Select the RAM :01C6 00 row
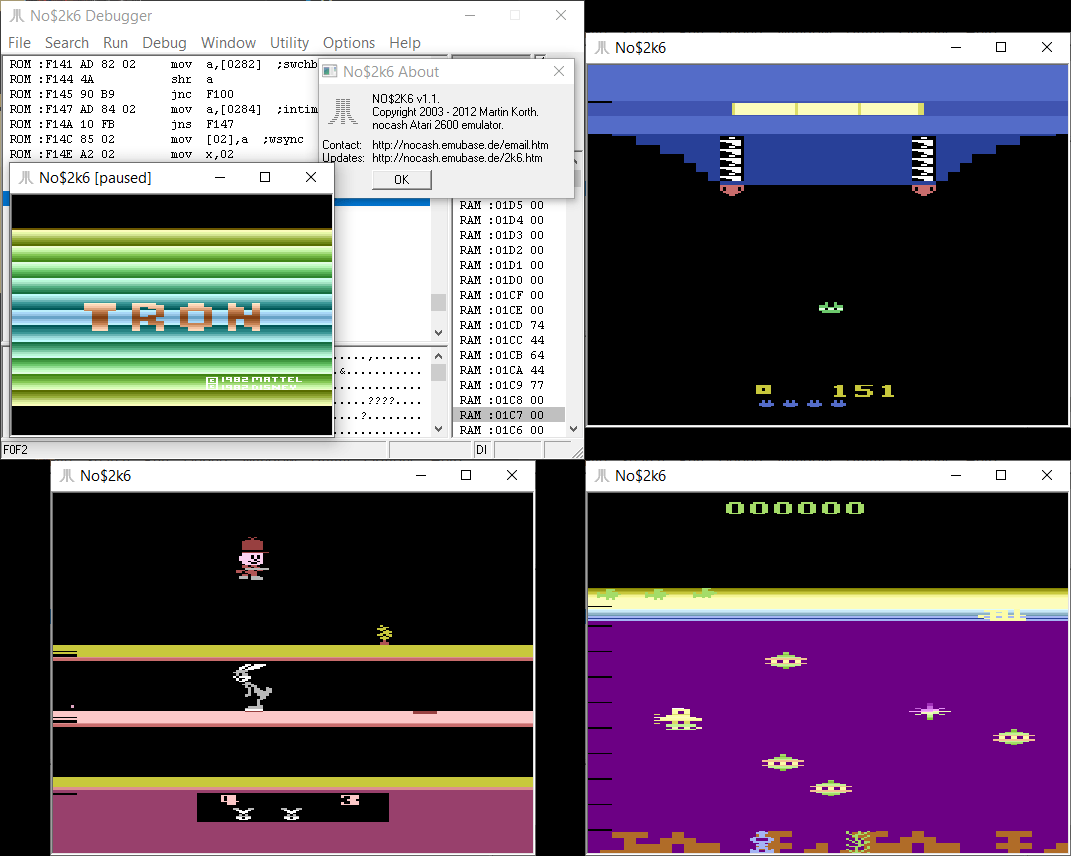Image resolution: width=1071 pixels, height=856 pixels. pyautogui.click(x=509, y=430)
